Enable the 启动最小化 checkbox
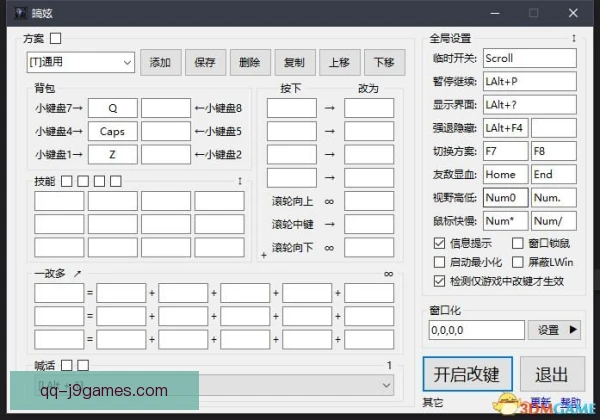The image size is (600, 420). (x=440, y=262)
